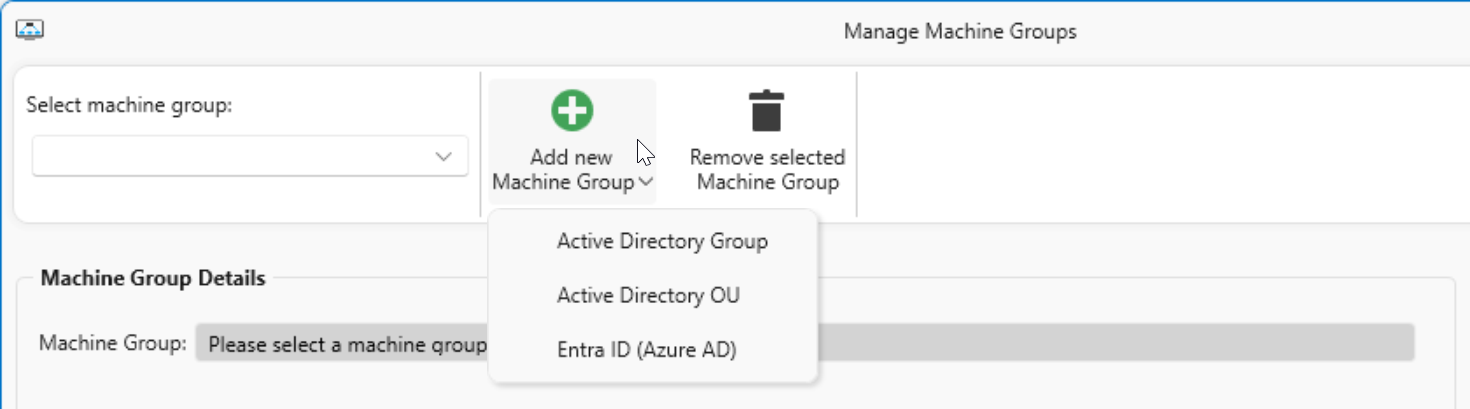Screen dimensions: 1470x409
Task: Click the Machine Group: label
Action: point(113,343)
